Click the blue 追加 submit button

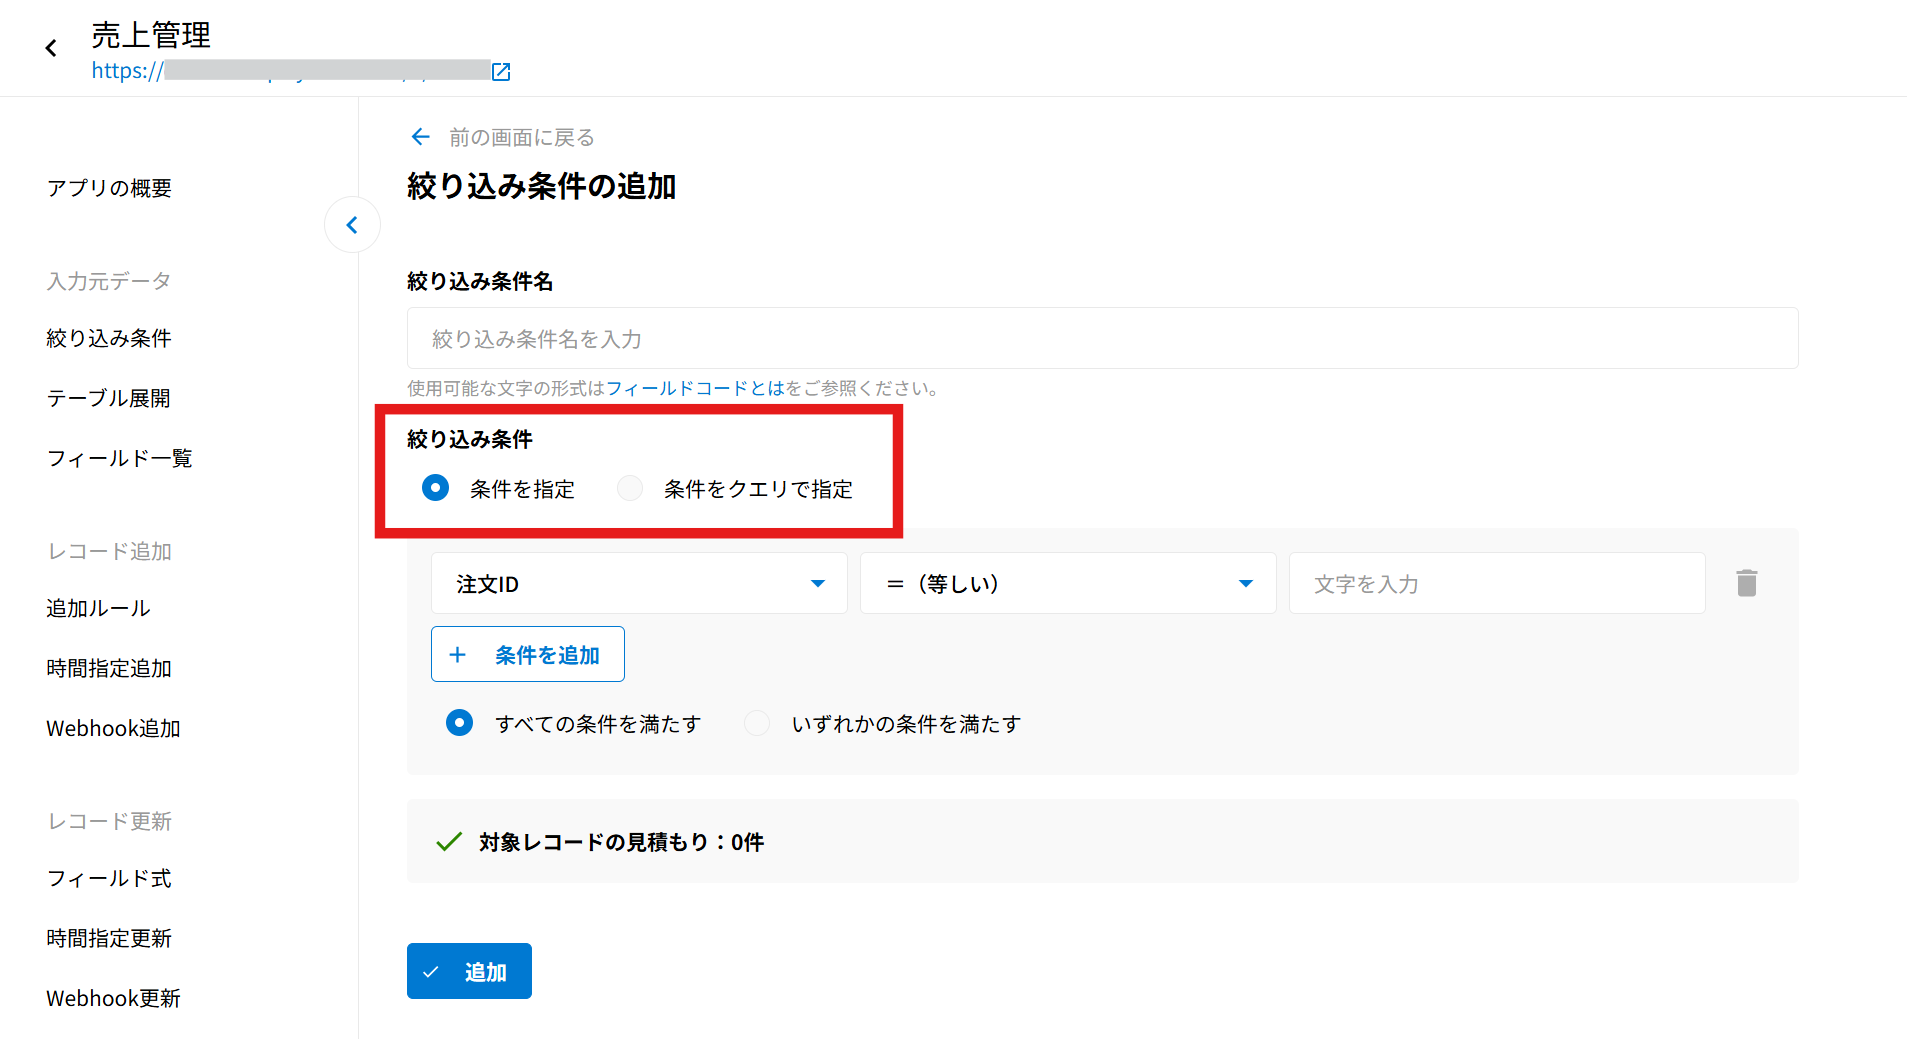[x=469, y=971]
